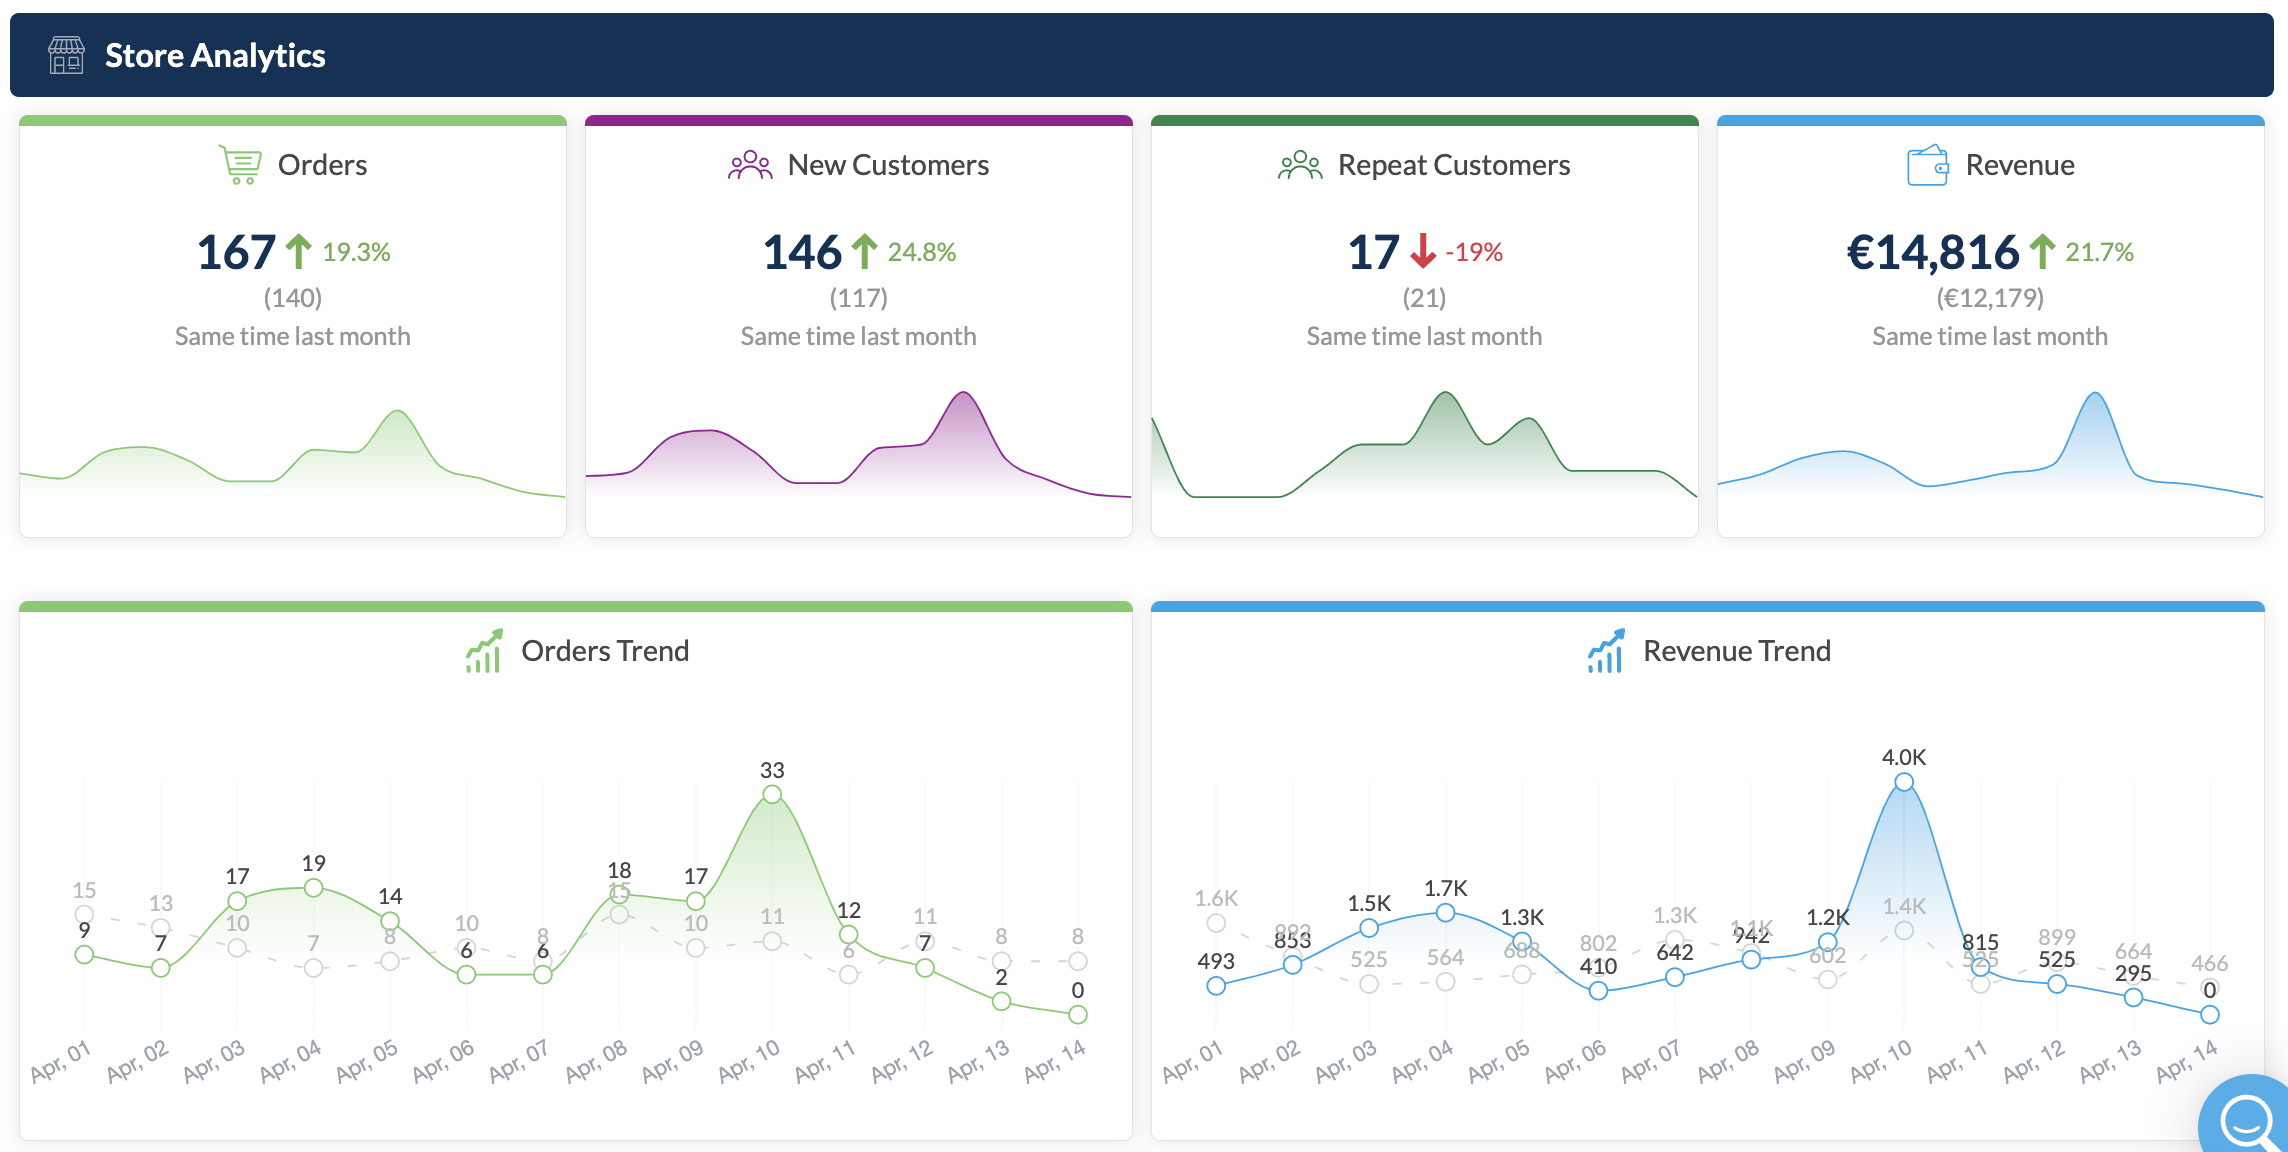Screen dimensions: 2288x1152
Task: Click the store icon in header
Action: pyautogui.click(x=66, y=55)
